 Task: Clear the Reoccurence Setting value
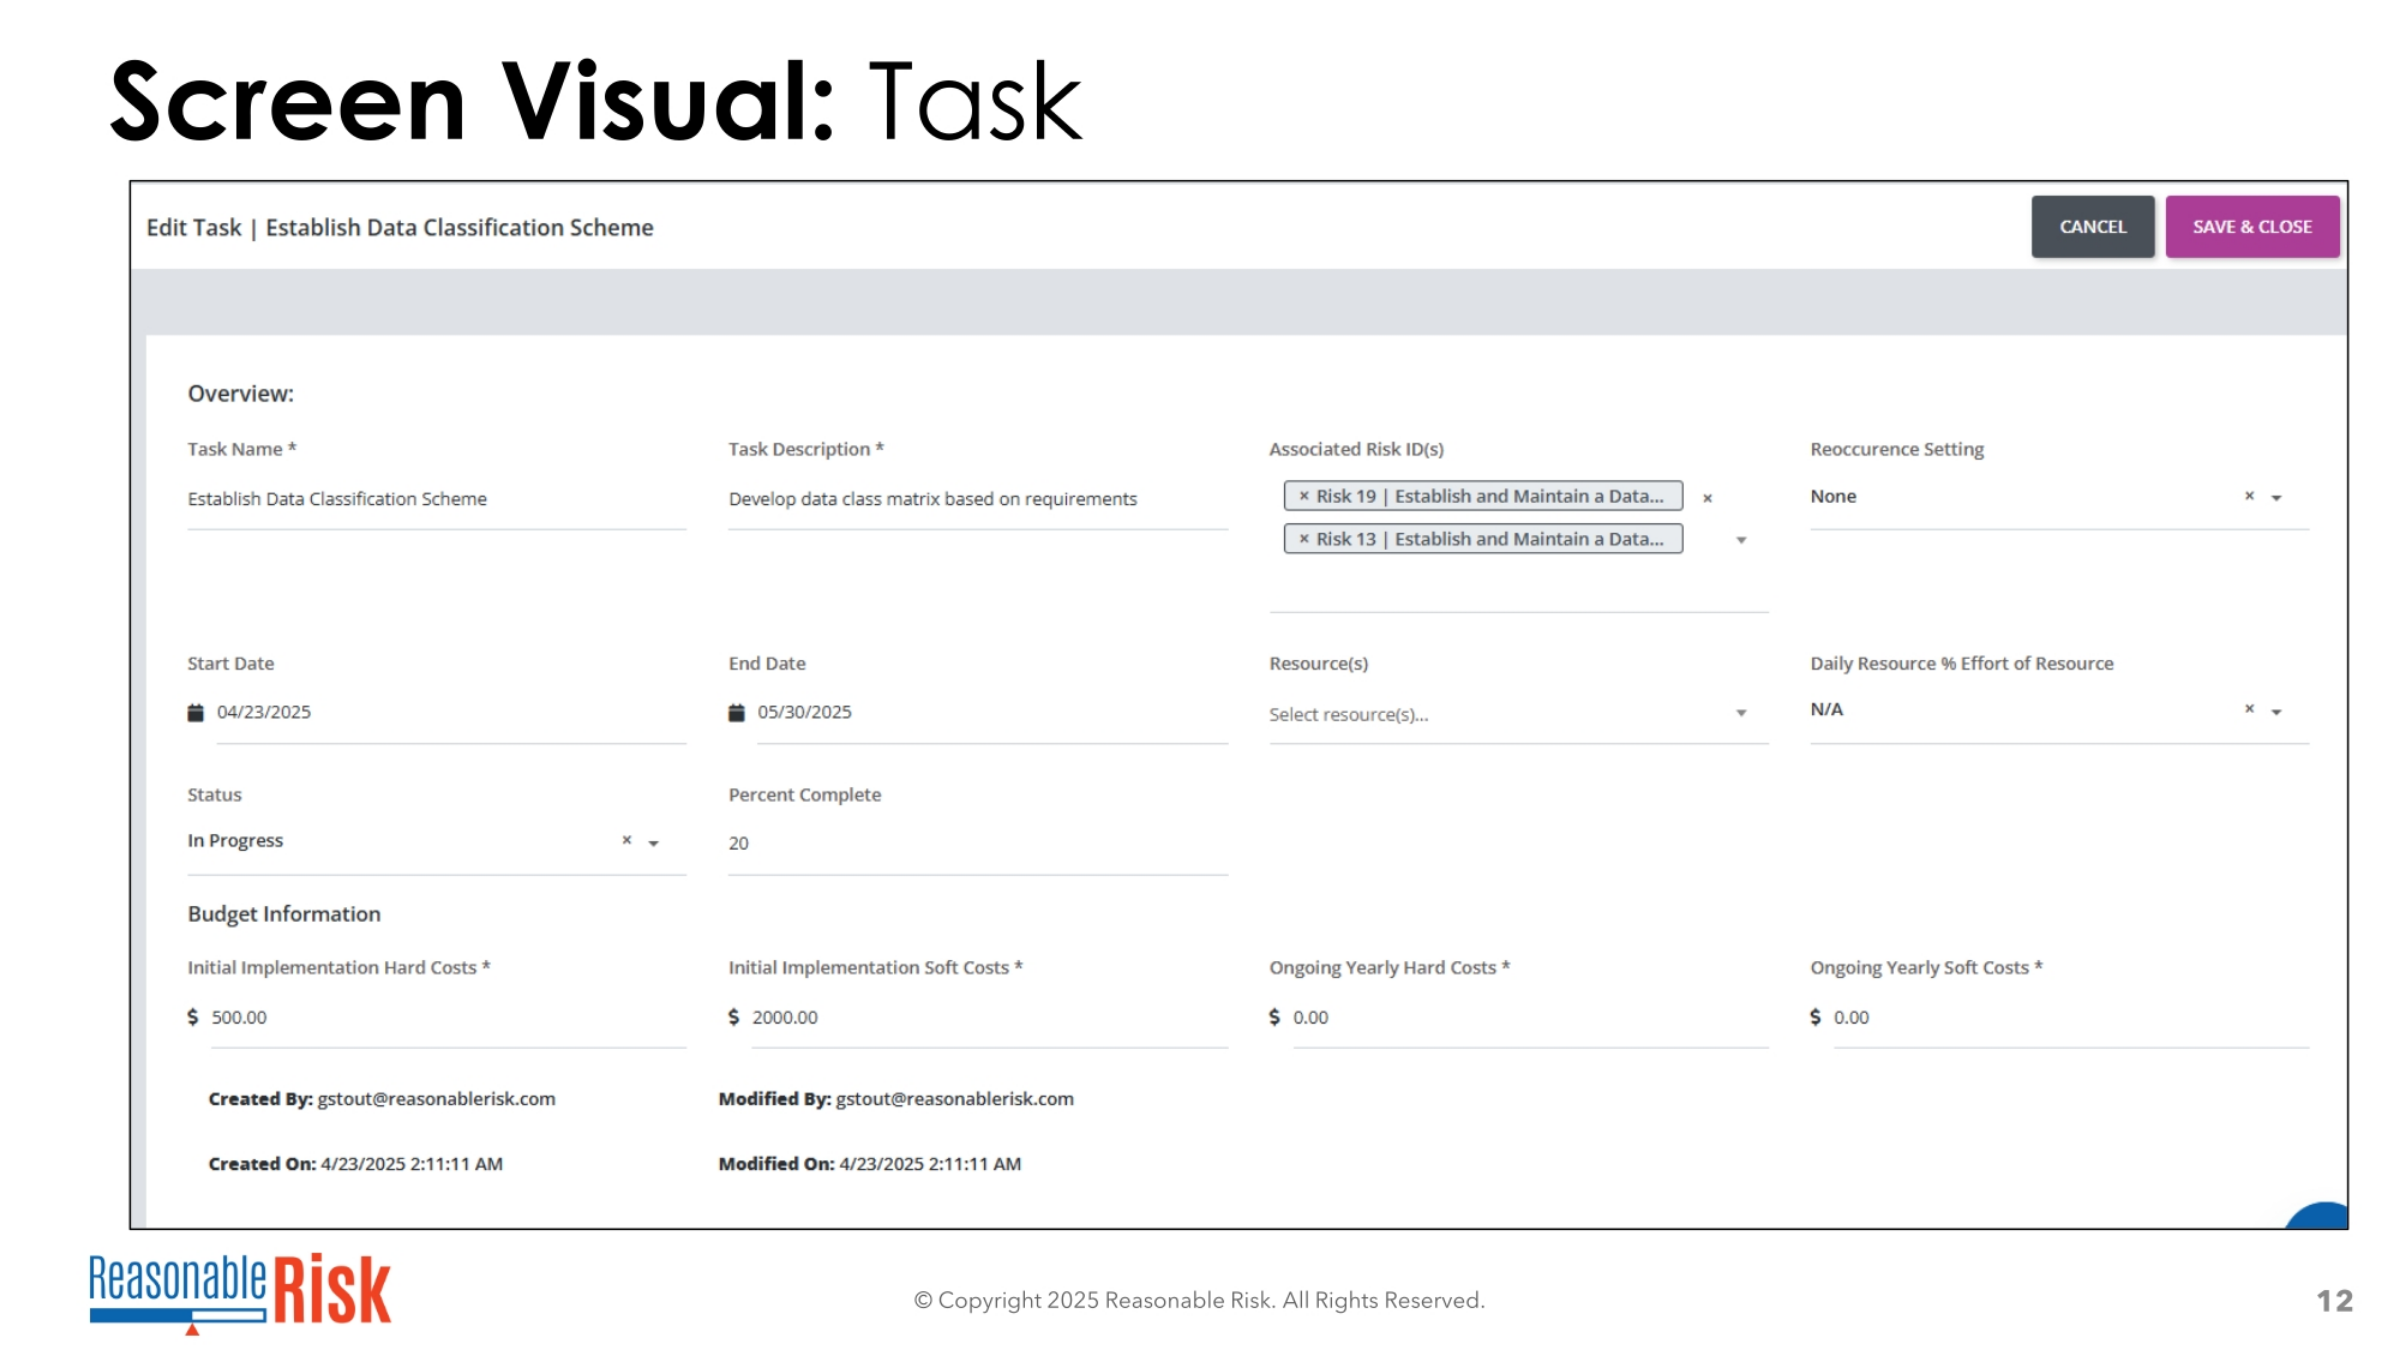(2249, 496)
